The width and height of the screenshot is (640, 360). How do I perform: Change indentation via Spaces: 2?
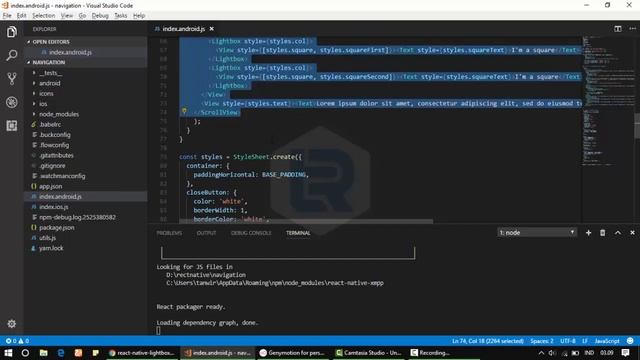(x=542, y=341)
